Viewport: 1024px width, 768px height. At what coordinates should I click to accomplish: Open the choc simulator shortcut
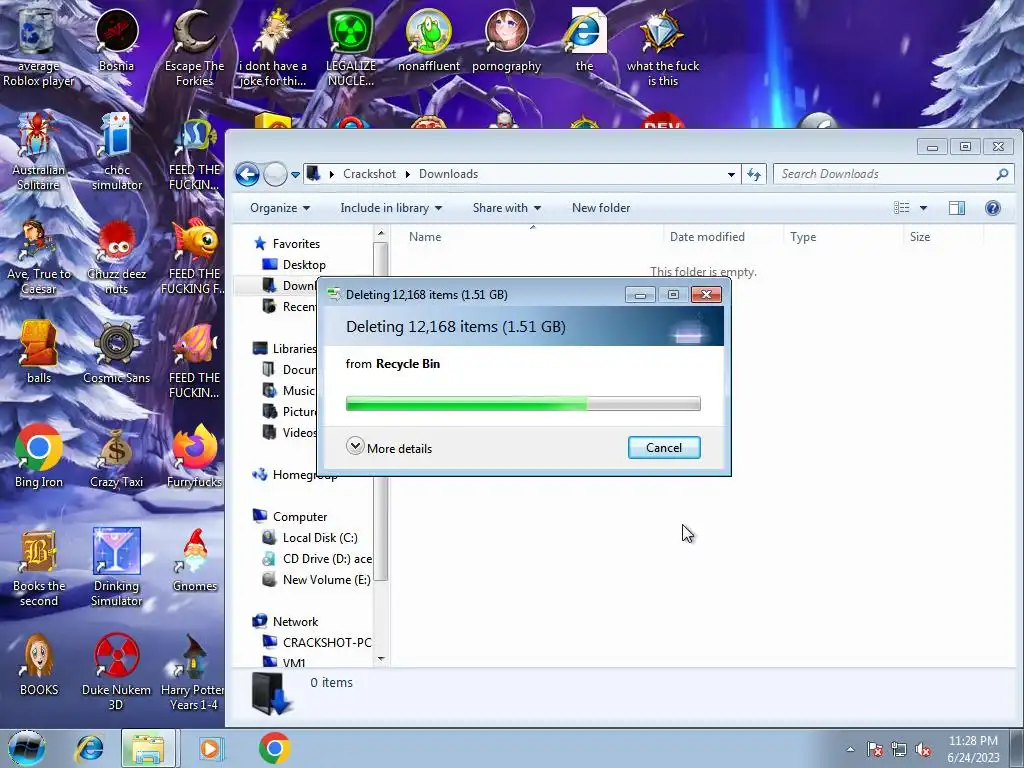point(116,152)
